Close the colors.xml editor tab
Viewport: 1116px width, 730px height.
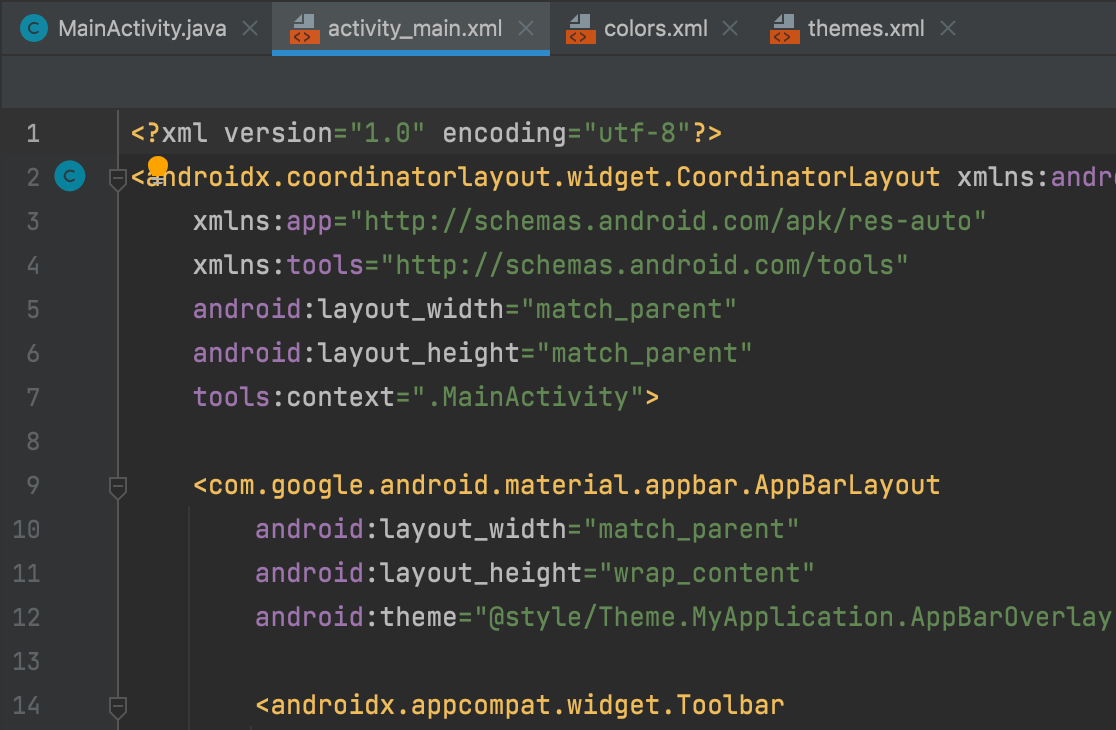[x=730, y=28]
